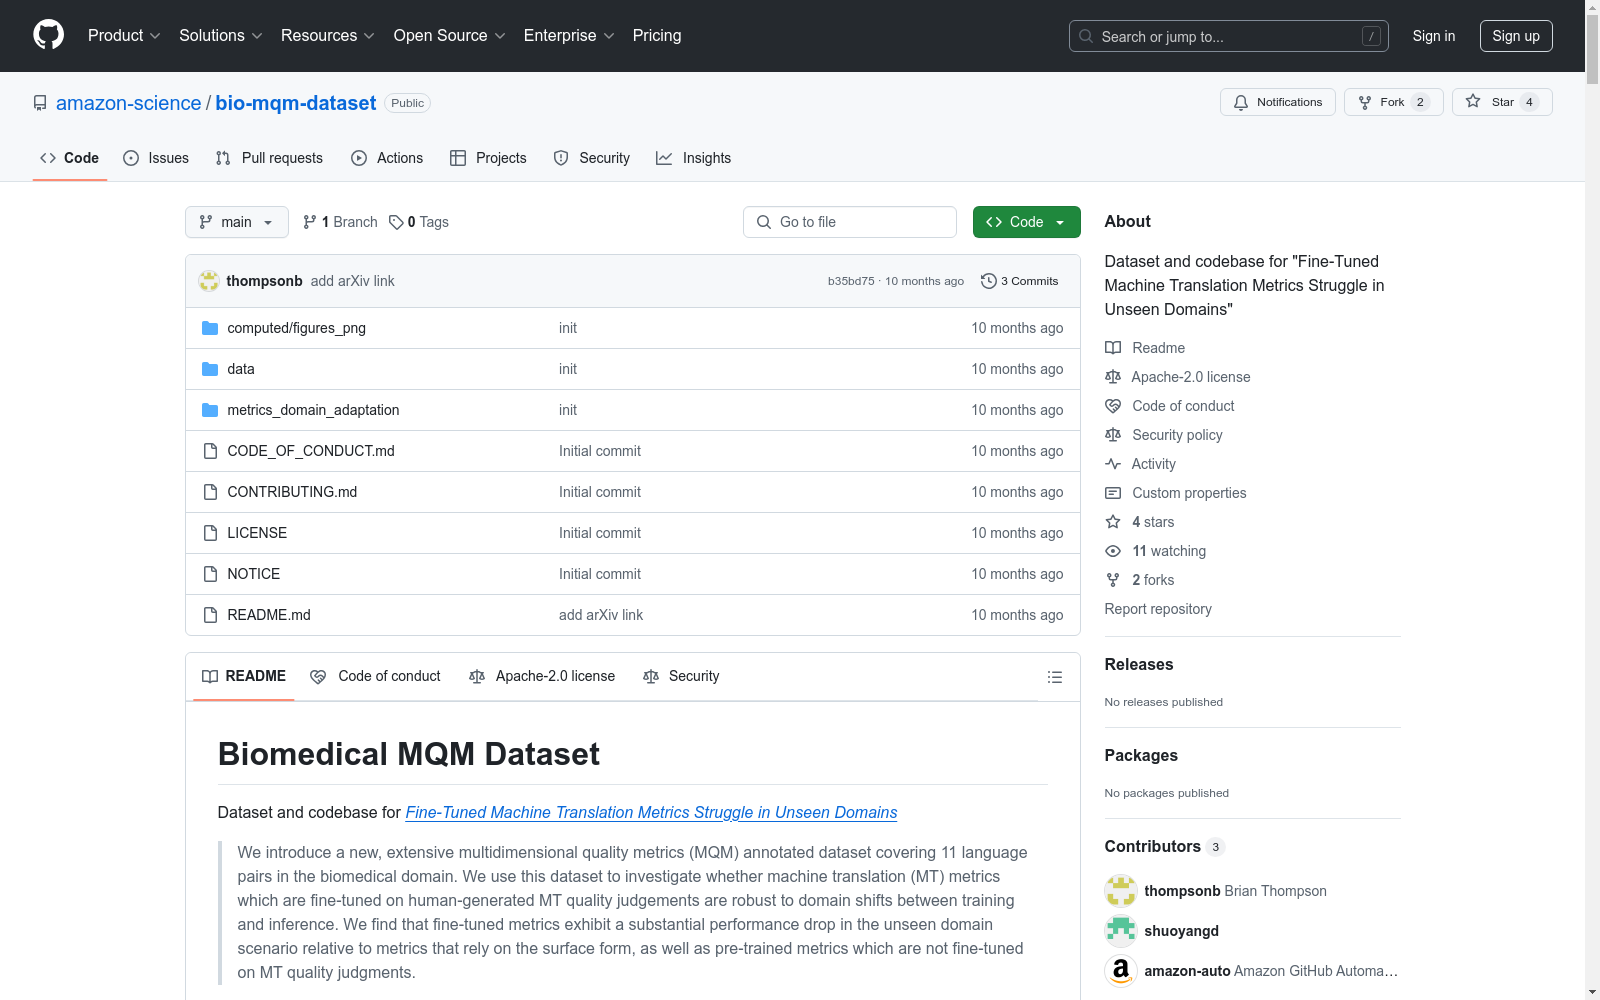Open the data folder icon
This screenshot has height=1000, width=1600.
(x=210, y=369)
